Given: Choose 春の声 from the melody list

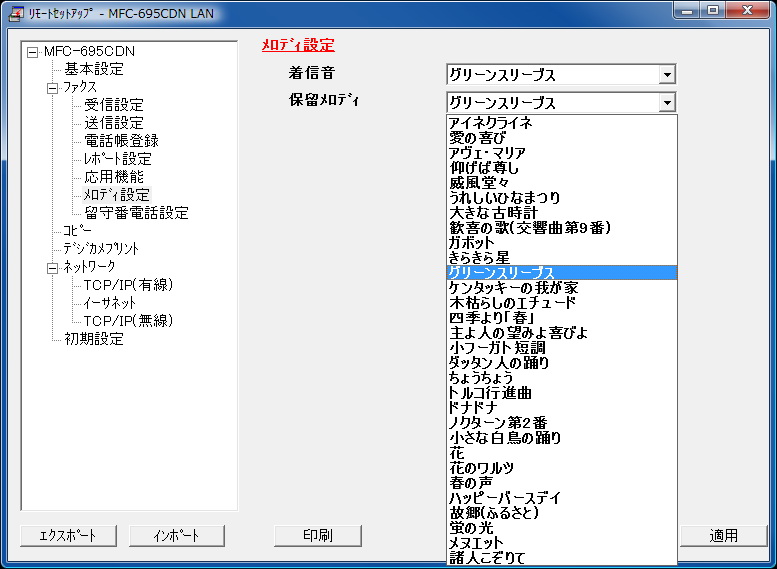Looking at the screenshot, I should pos(561,482).
